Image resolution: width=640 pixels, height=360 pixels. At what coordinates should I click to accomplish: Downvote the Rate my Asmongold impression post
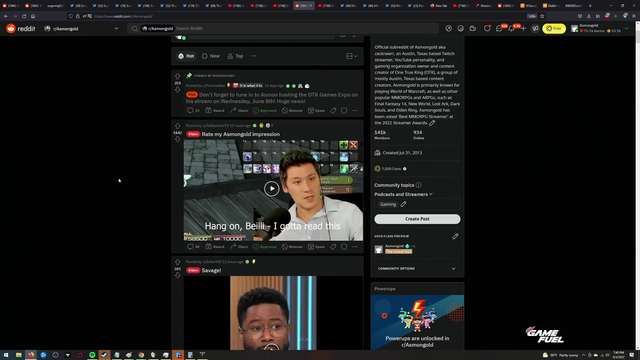click(178, 139)
